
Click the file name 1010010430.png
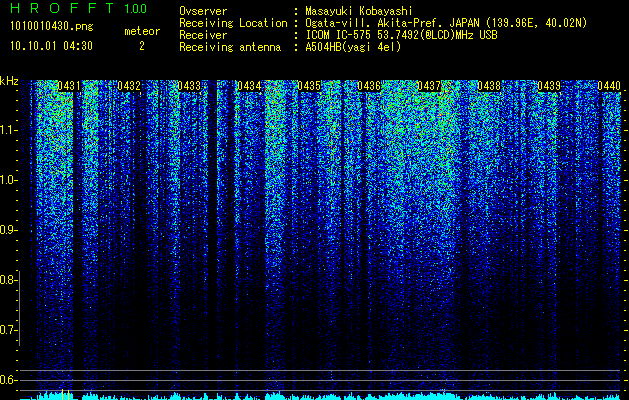[x=52, y=27]
